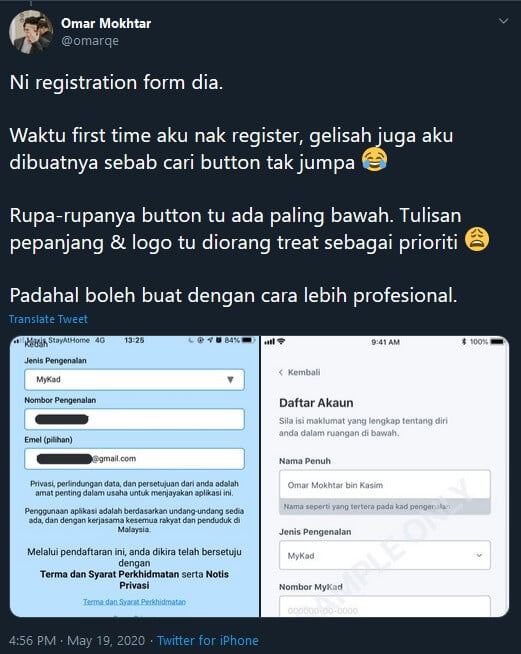Click the Translate Tweet link

coord(48,319)
